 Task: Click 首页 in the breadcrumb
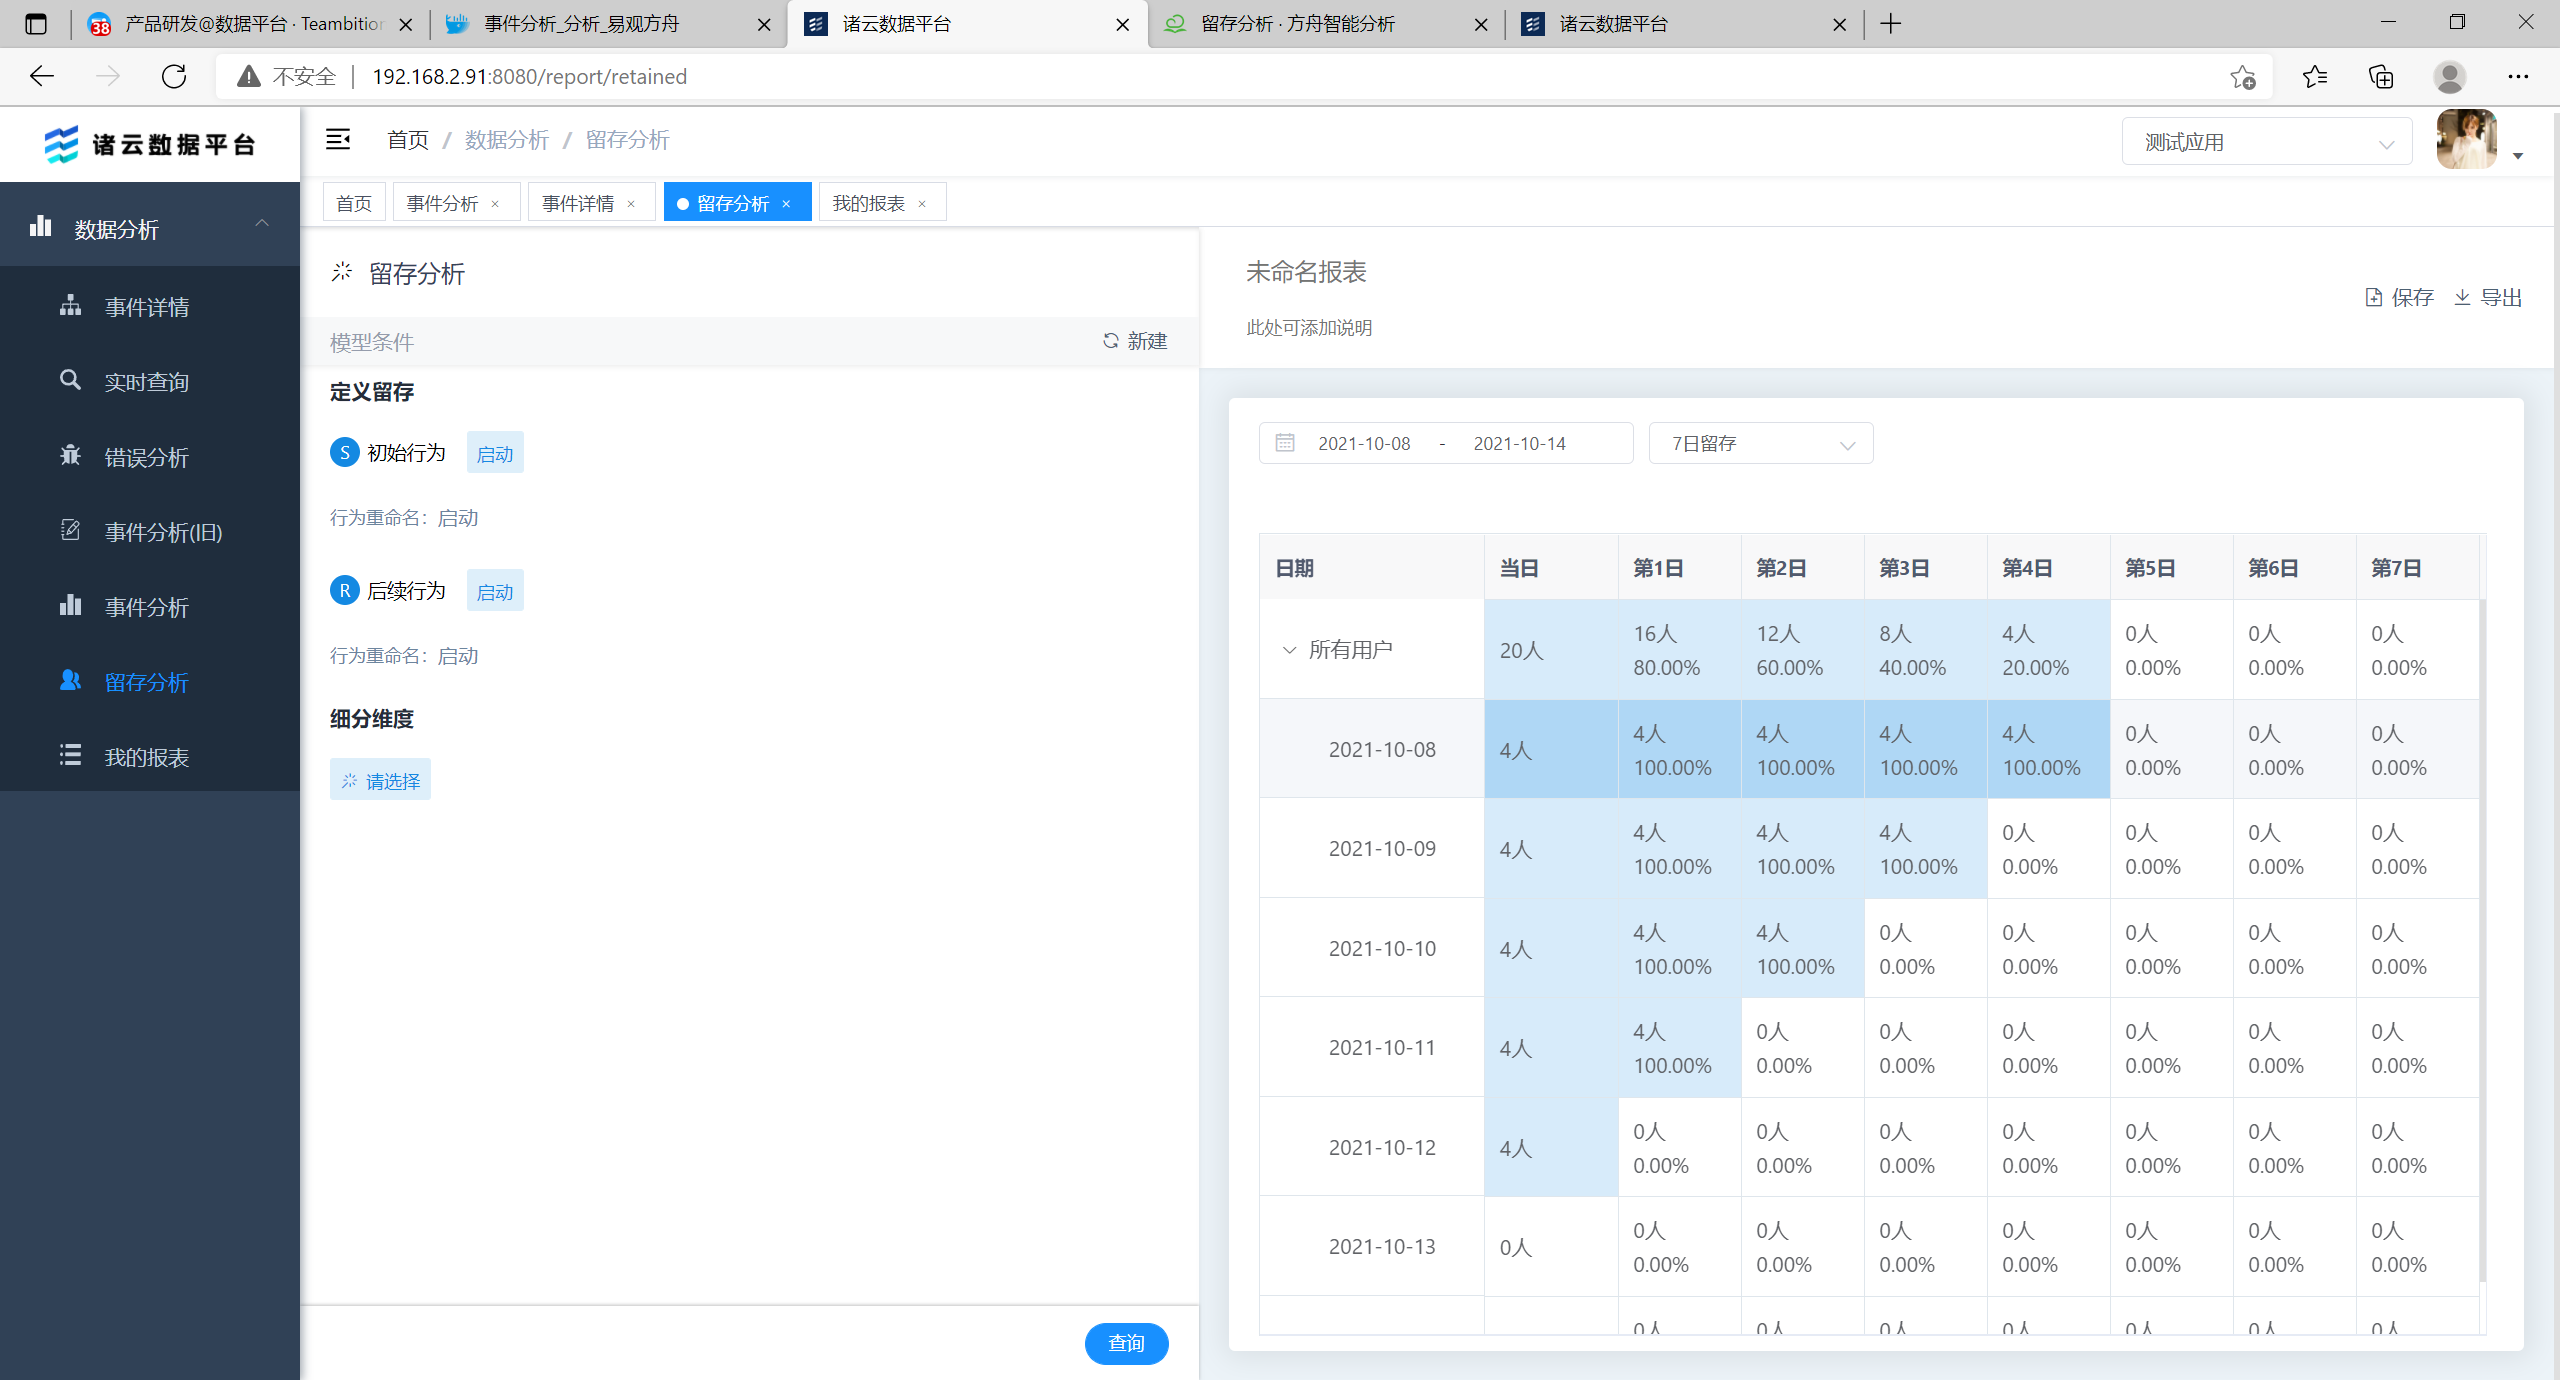(x=408, y=140)
